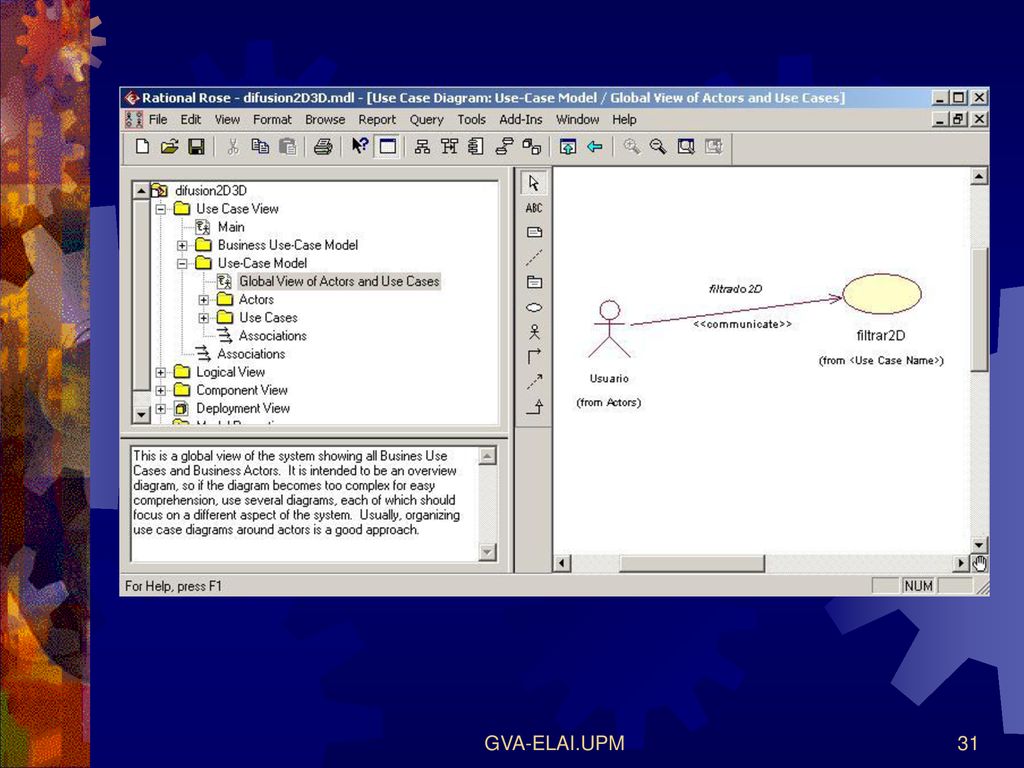Expand the Actors folder
Image resolution: width=1024 pixels, height=768 pixels.
(x=204, y=300)
